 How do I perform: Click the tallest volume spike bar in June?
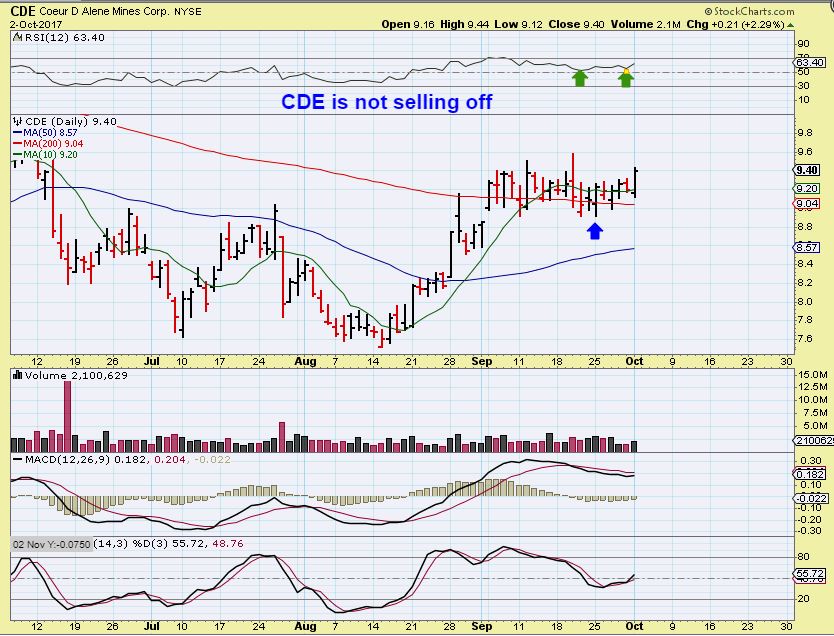(x=68, y=416)
